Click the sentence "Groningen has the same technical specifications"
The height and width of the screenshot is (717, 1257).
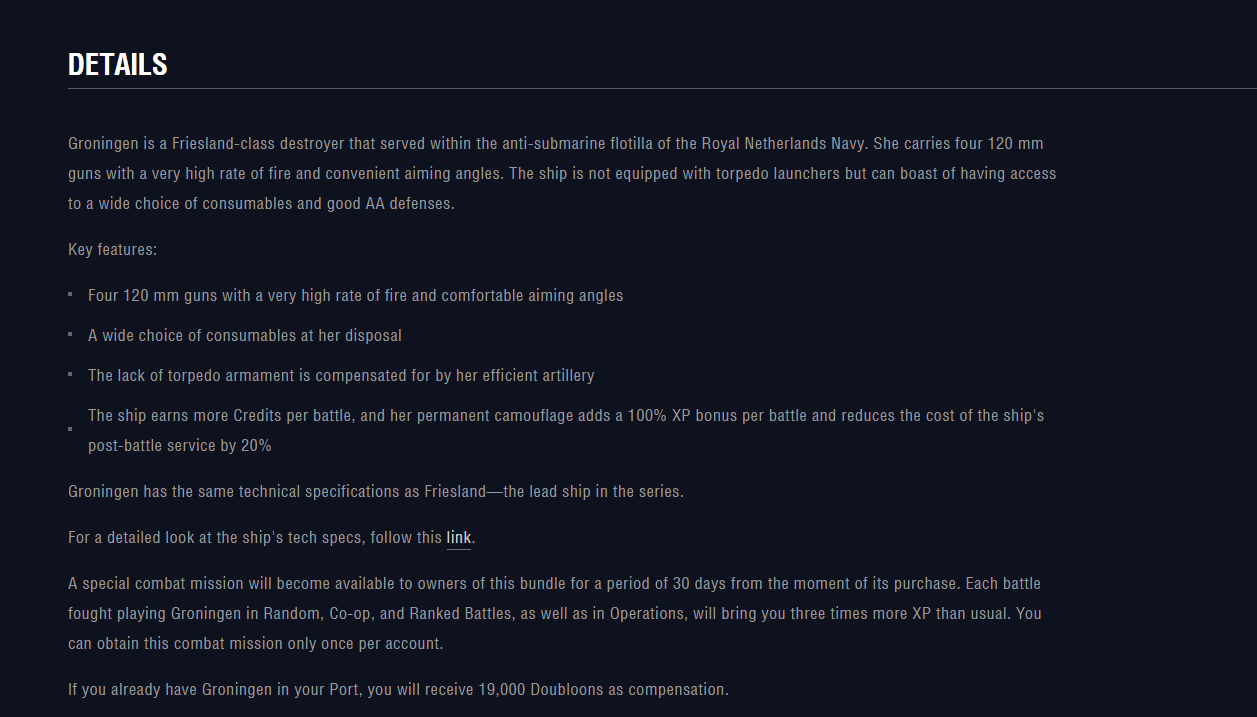[376, 492]
